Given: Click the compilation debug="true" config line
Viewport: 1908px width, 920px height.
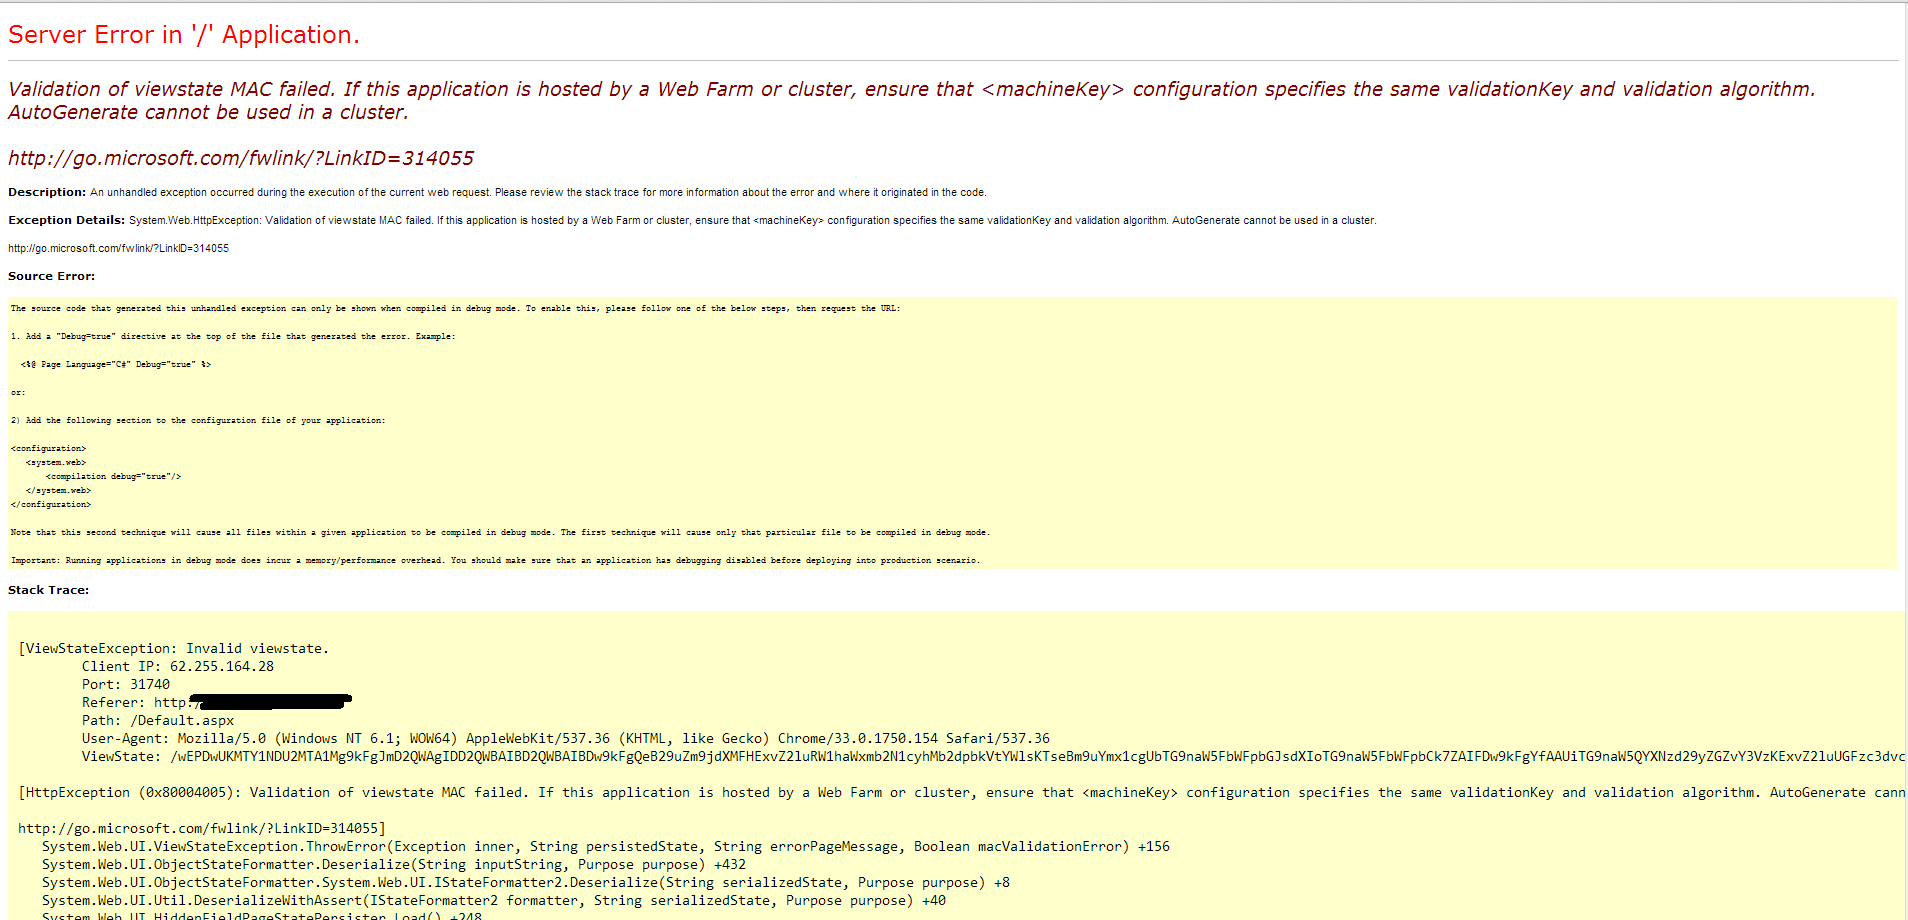Looking at the screenshot, I should point(113,477).
